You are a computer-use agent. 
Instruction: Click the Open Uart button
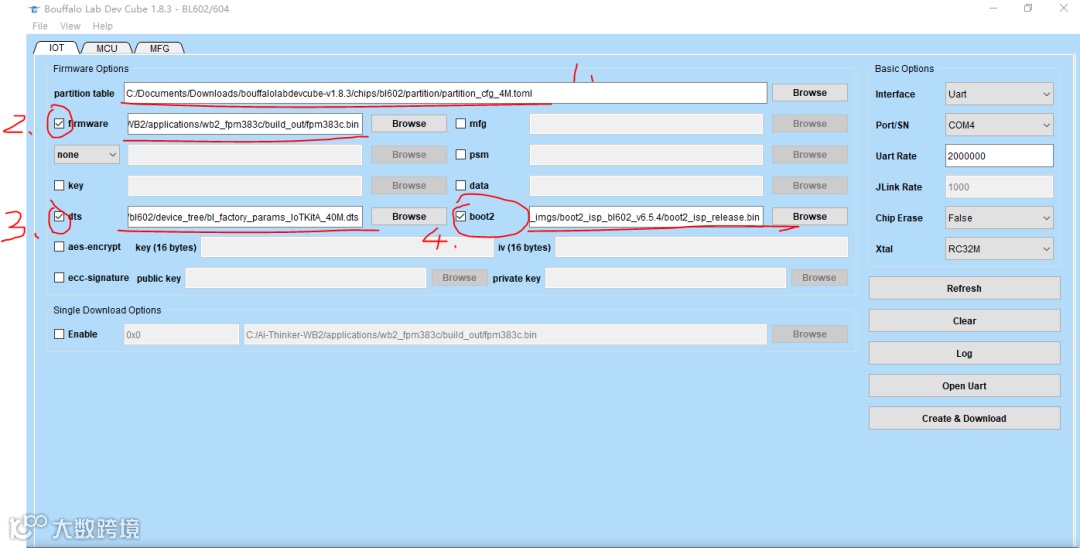964,386
